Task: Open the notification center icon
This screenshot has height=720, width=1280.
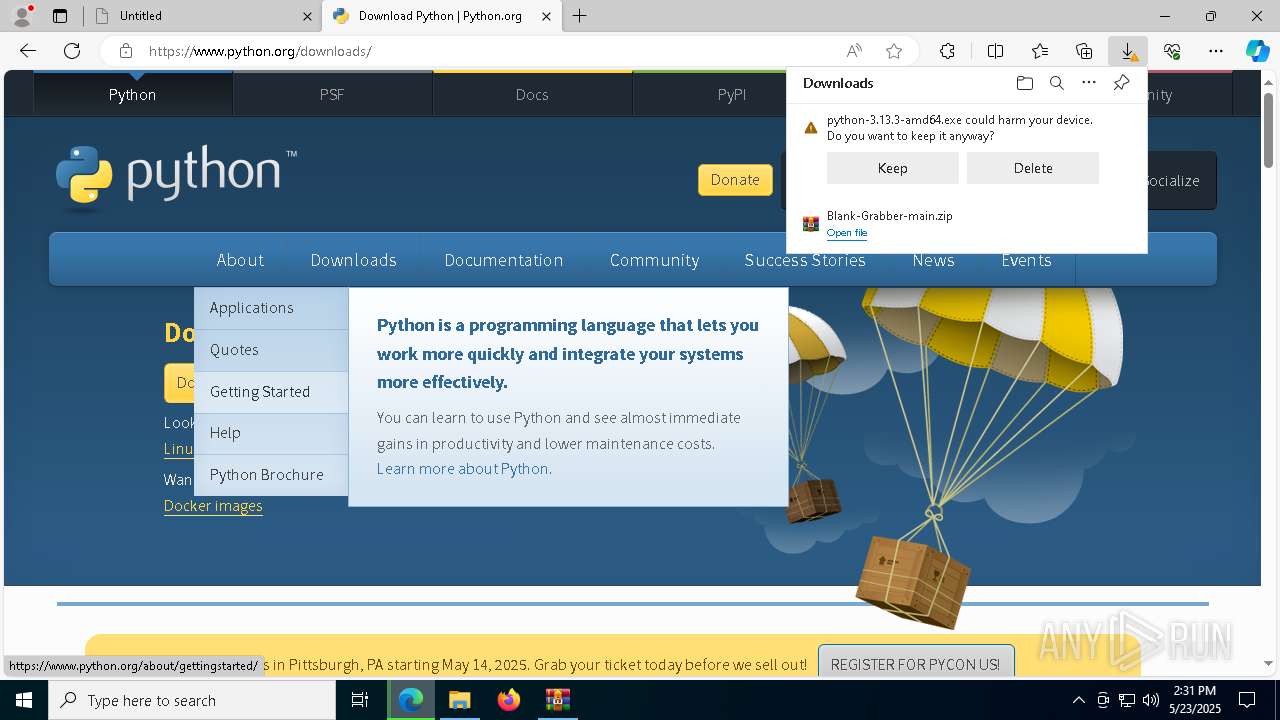Action: (1247, 700)
